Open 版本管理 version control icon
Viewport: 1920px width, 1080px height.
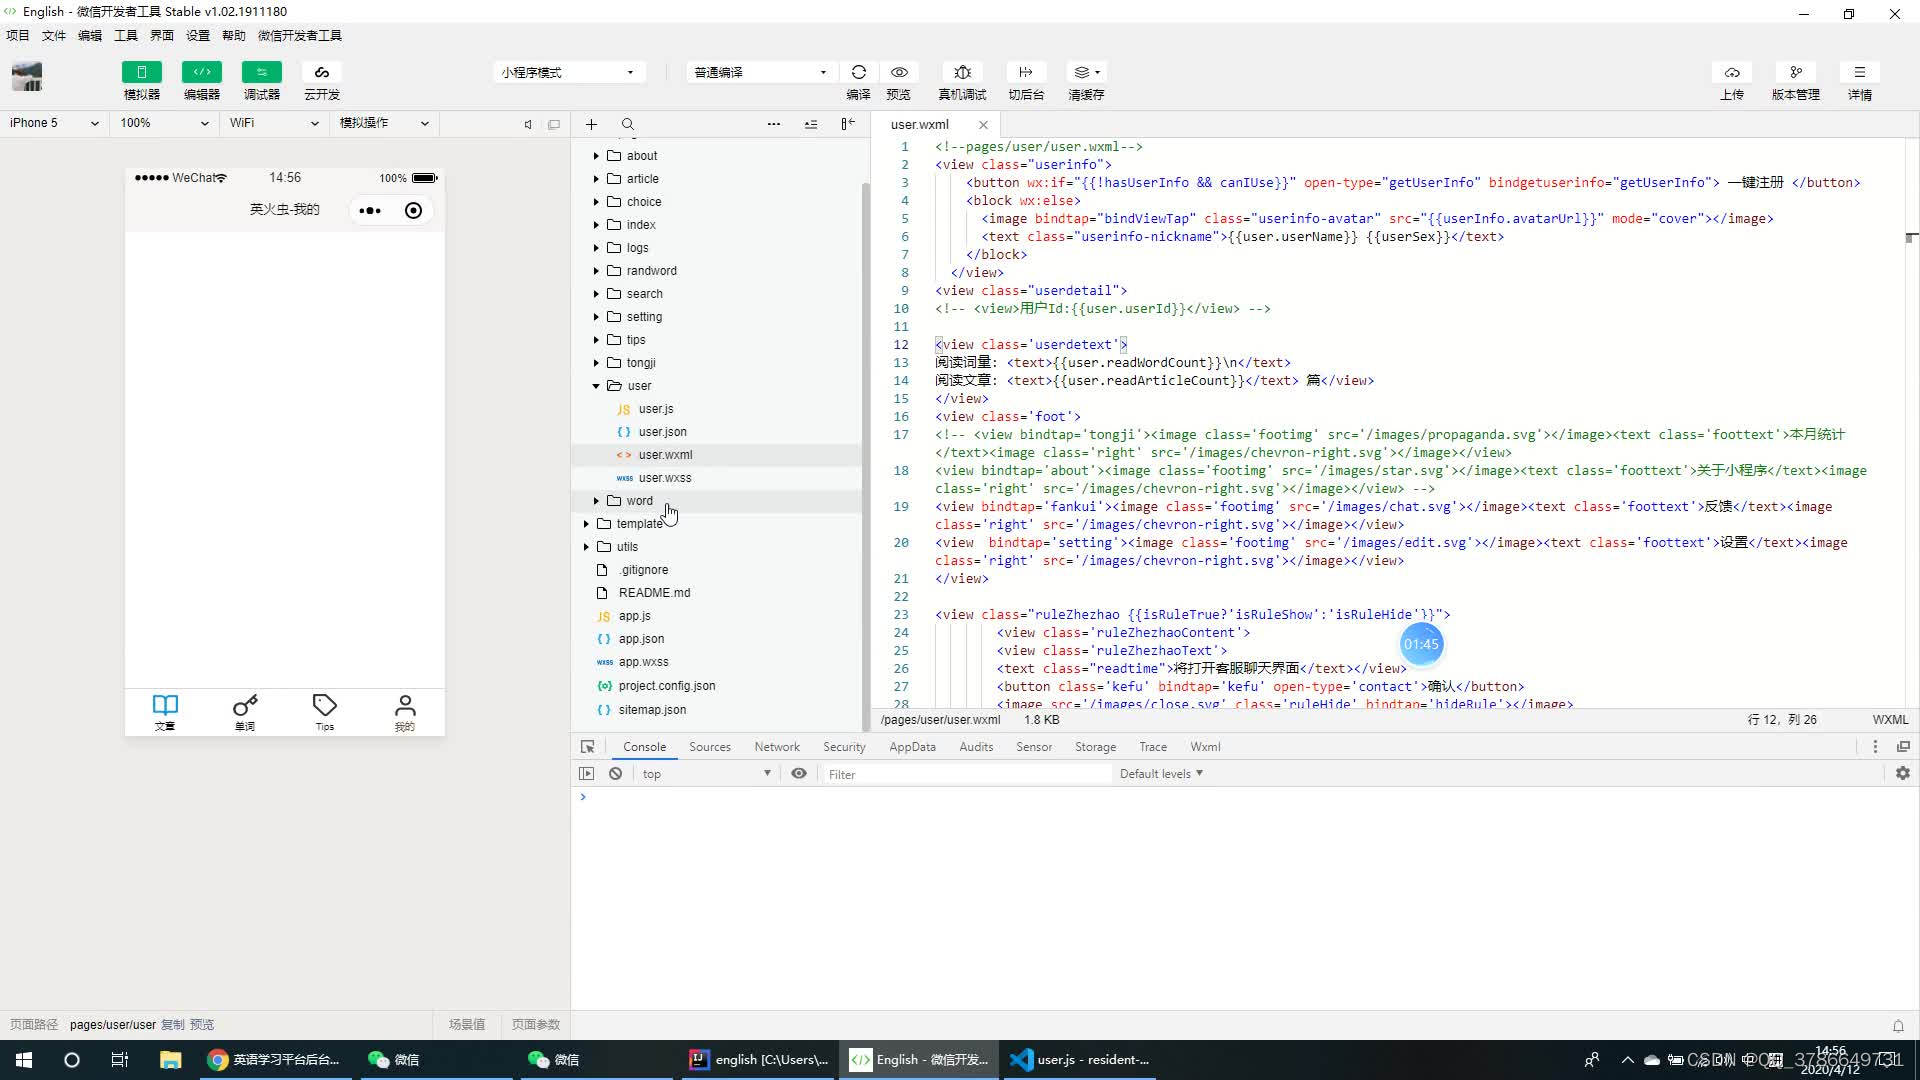(1796, 72)
